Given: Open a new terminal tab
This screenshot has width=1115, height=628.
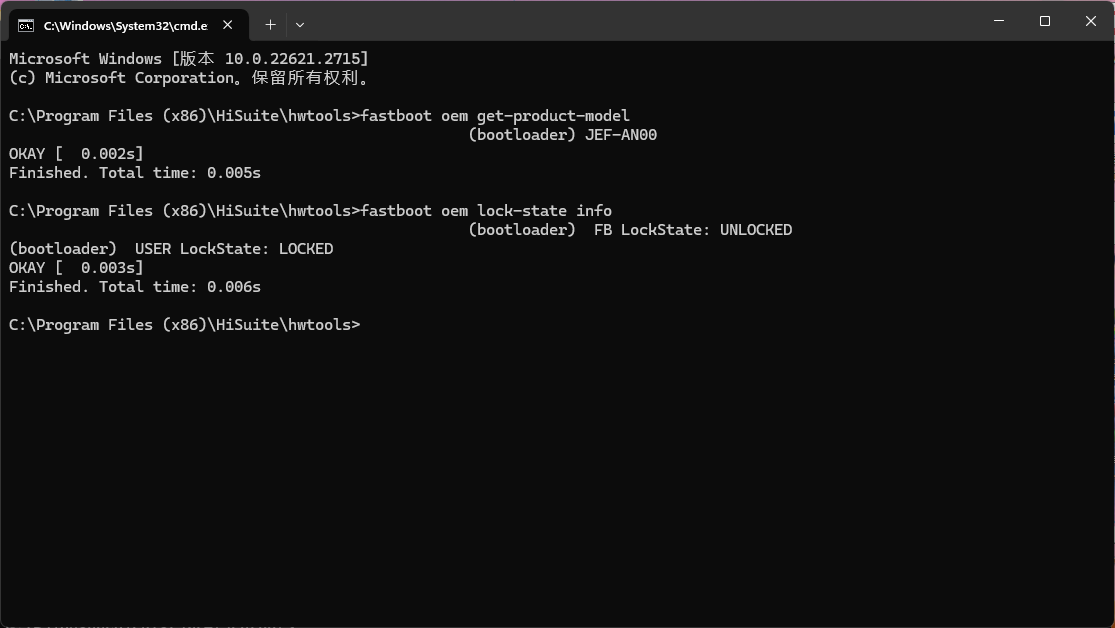Looking at the screenshot, I should [270, 25].
